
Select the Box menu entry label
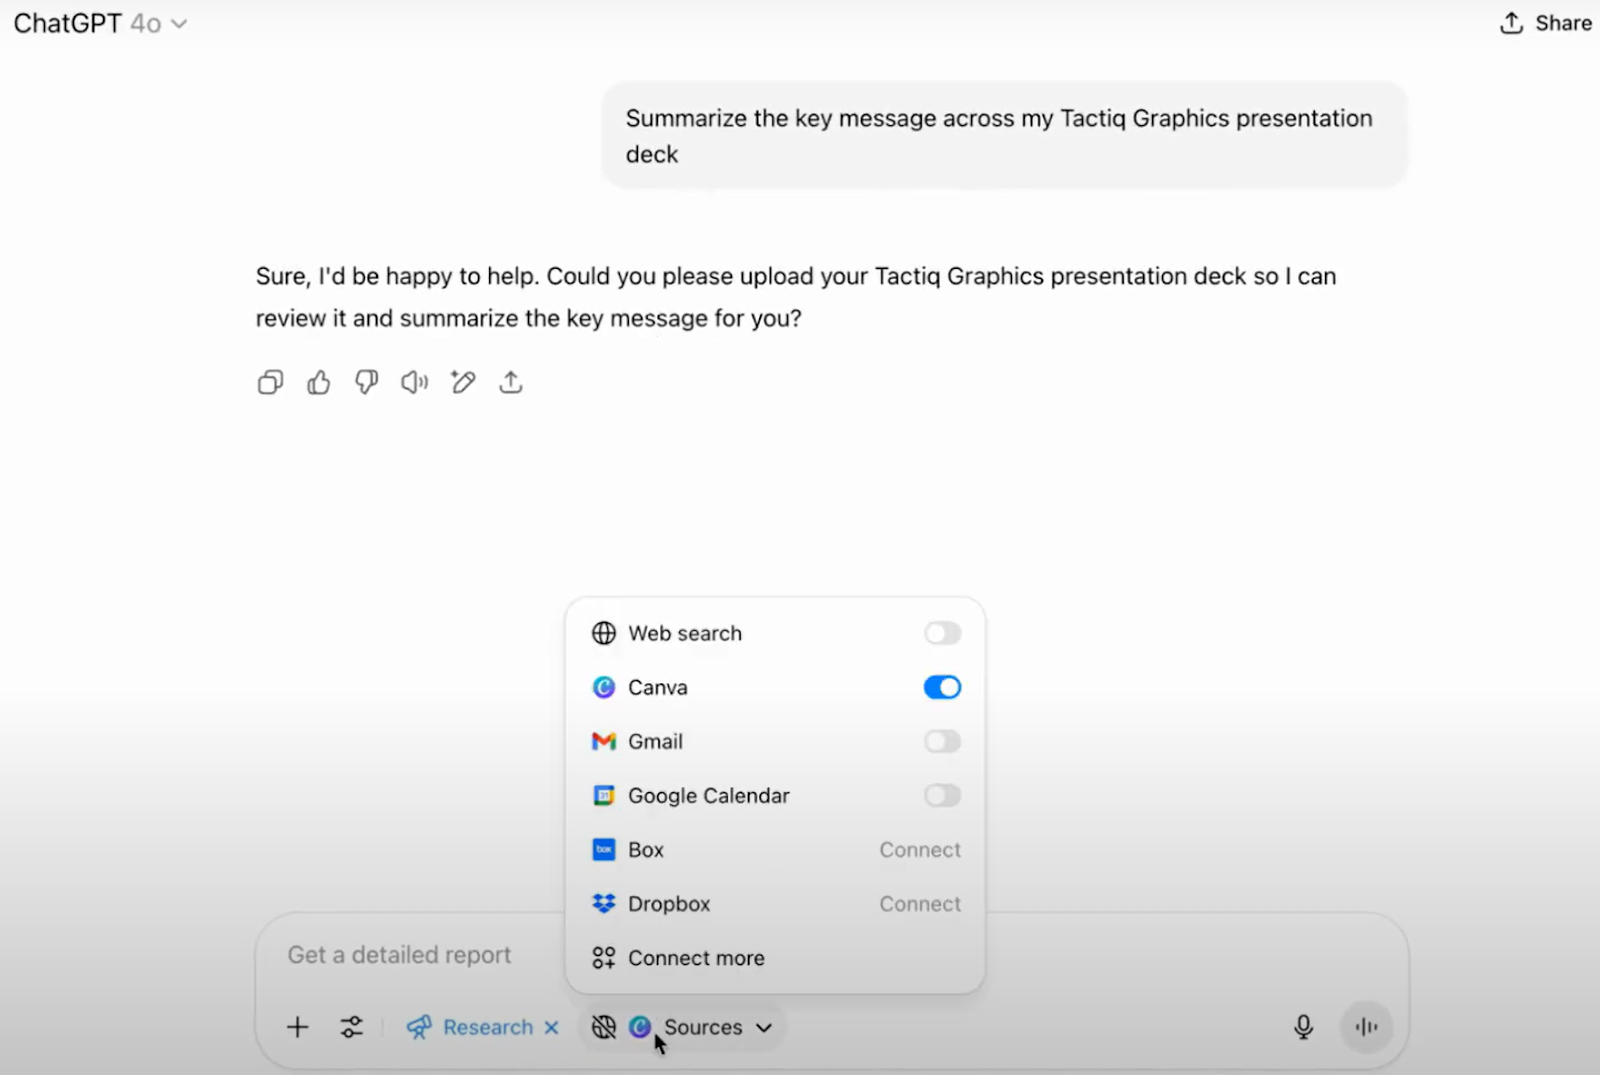(x=646, y=849)
